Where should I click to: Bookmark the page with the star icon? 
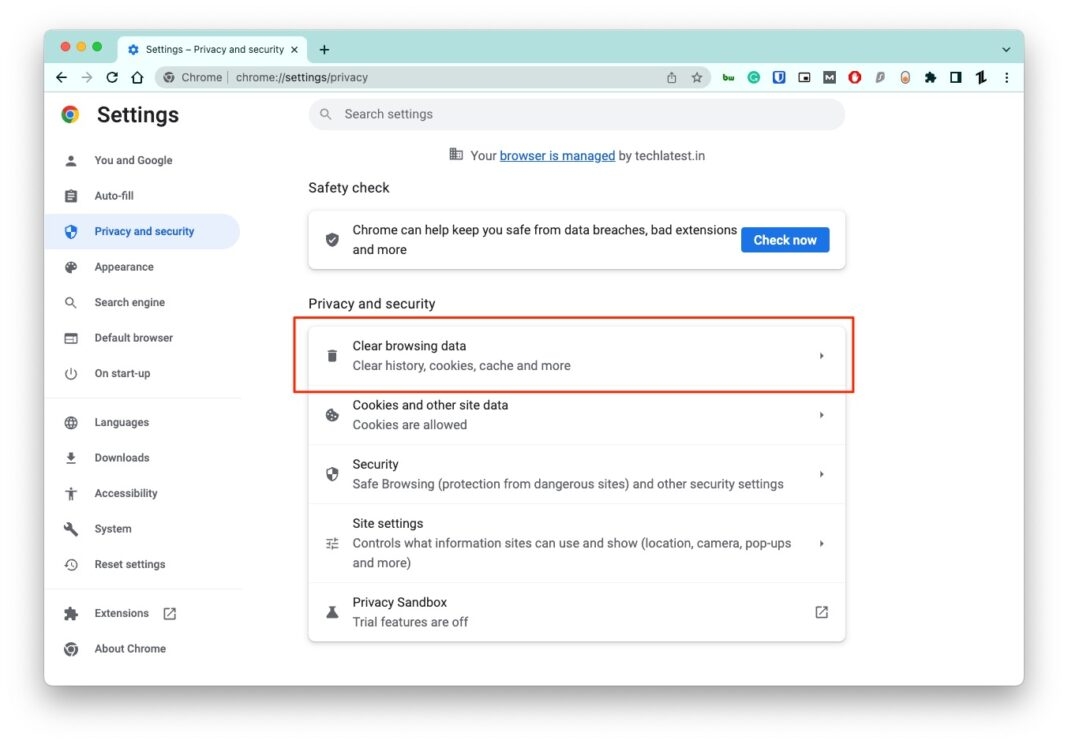pyautogui.click(x=697, y=77)
